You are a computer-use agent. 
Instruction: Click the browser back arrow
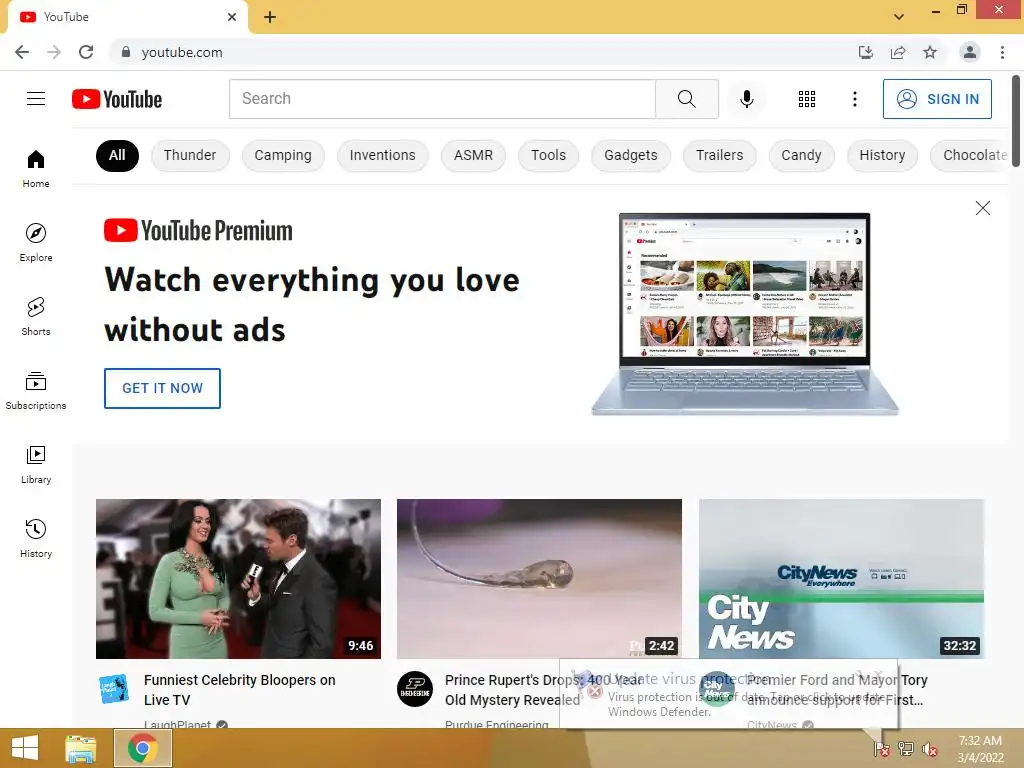click(22, 52)
